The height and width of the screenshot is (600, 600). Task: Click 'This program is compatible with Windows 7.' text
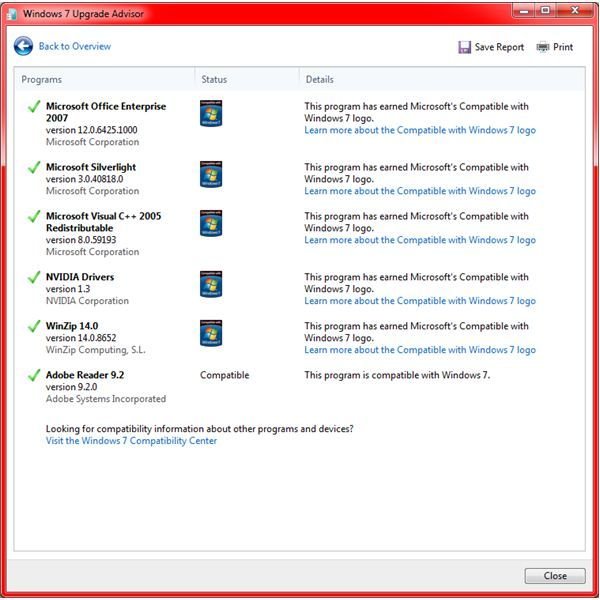(397, 375)
